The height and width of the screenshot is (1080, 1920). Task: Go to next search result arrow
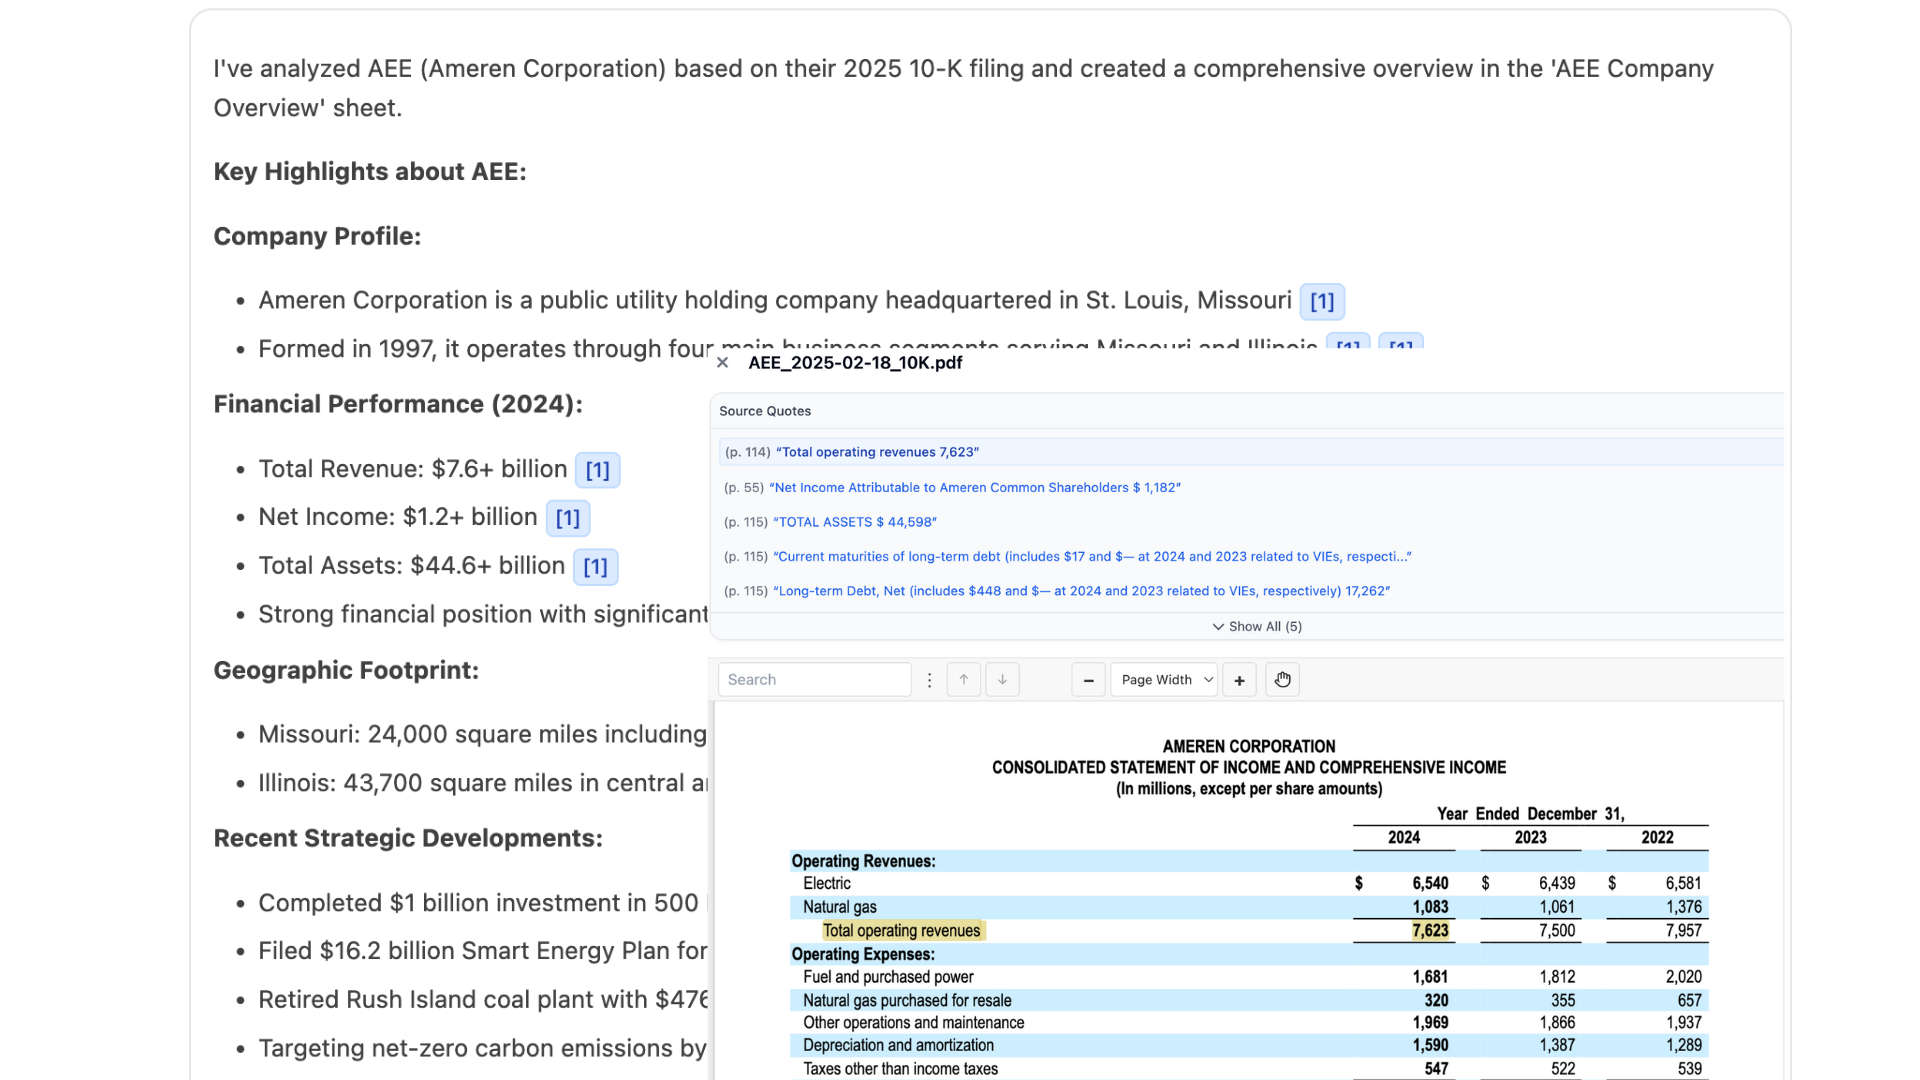(x=1002, y=680)
